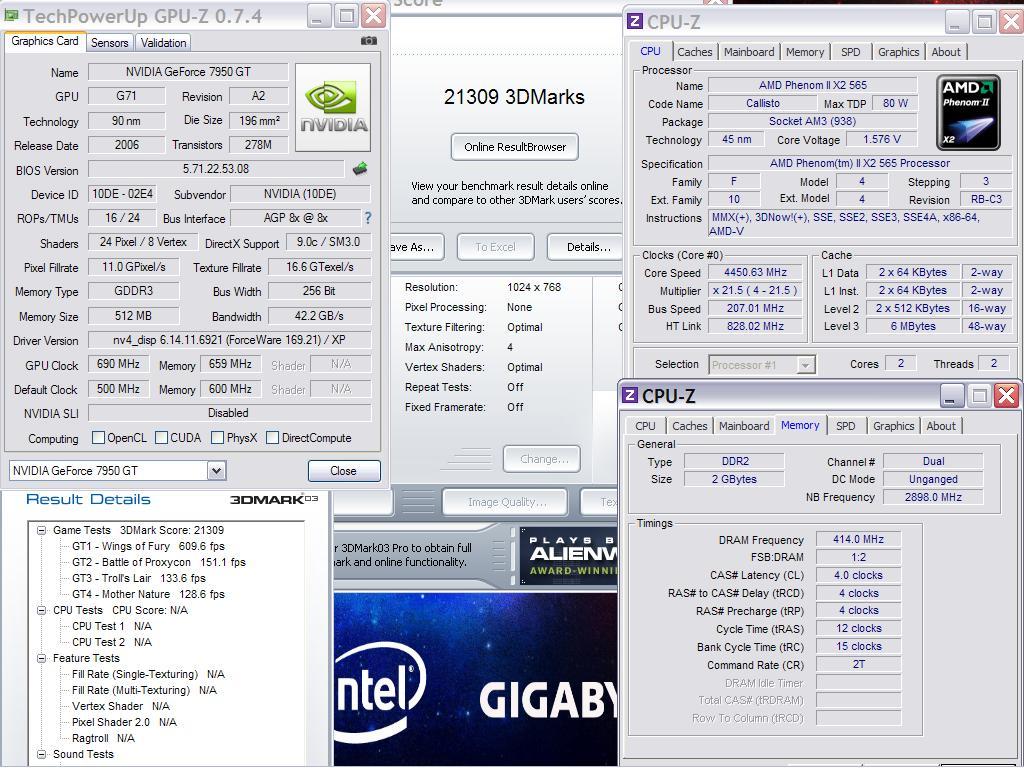Screen dimensions: 1024x768
Task: Click the DRAM Frequency 414.0 MHz value
Action: tap(858, 539)
